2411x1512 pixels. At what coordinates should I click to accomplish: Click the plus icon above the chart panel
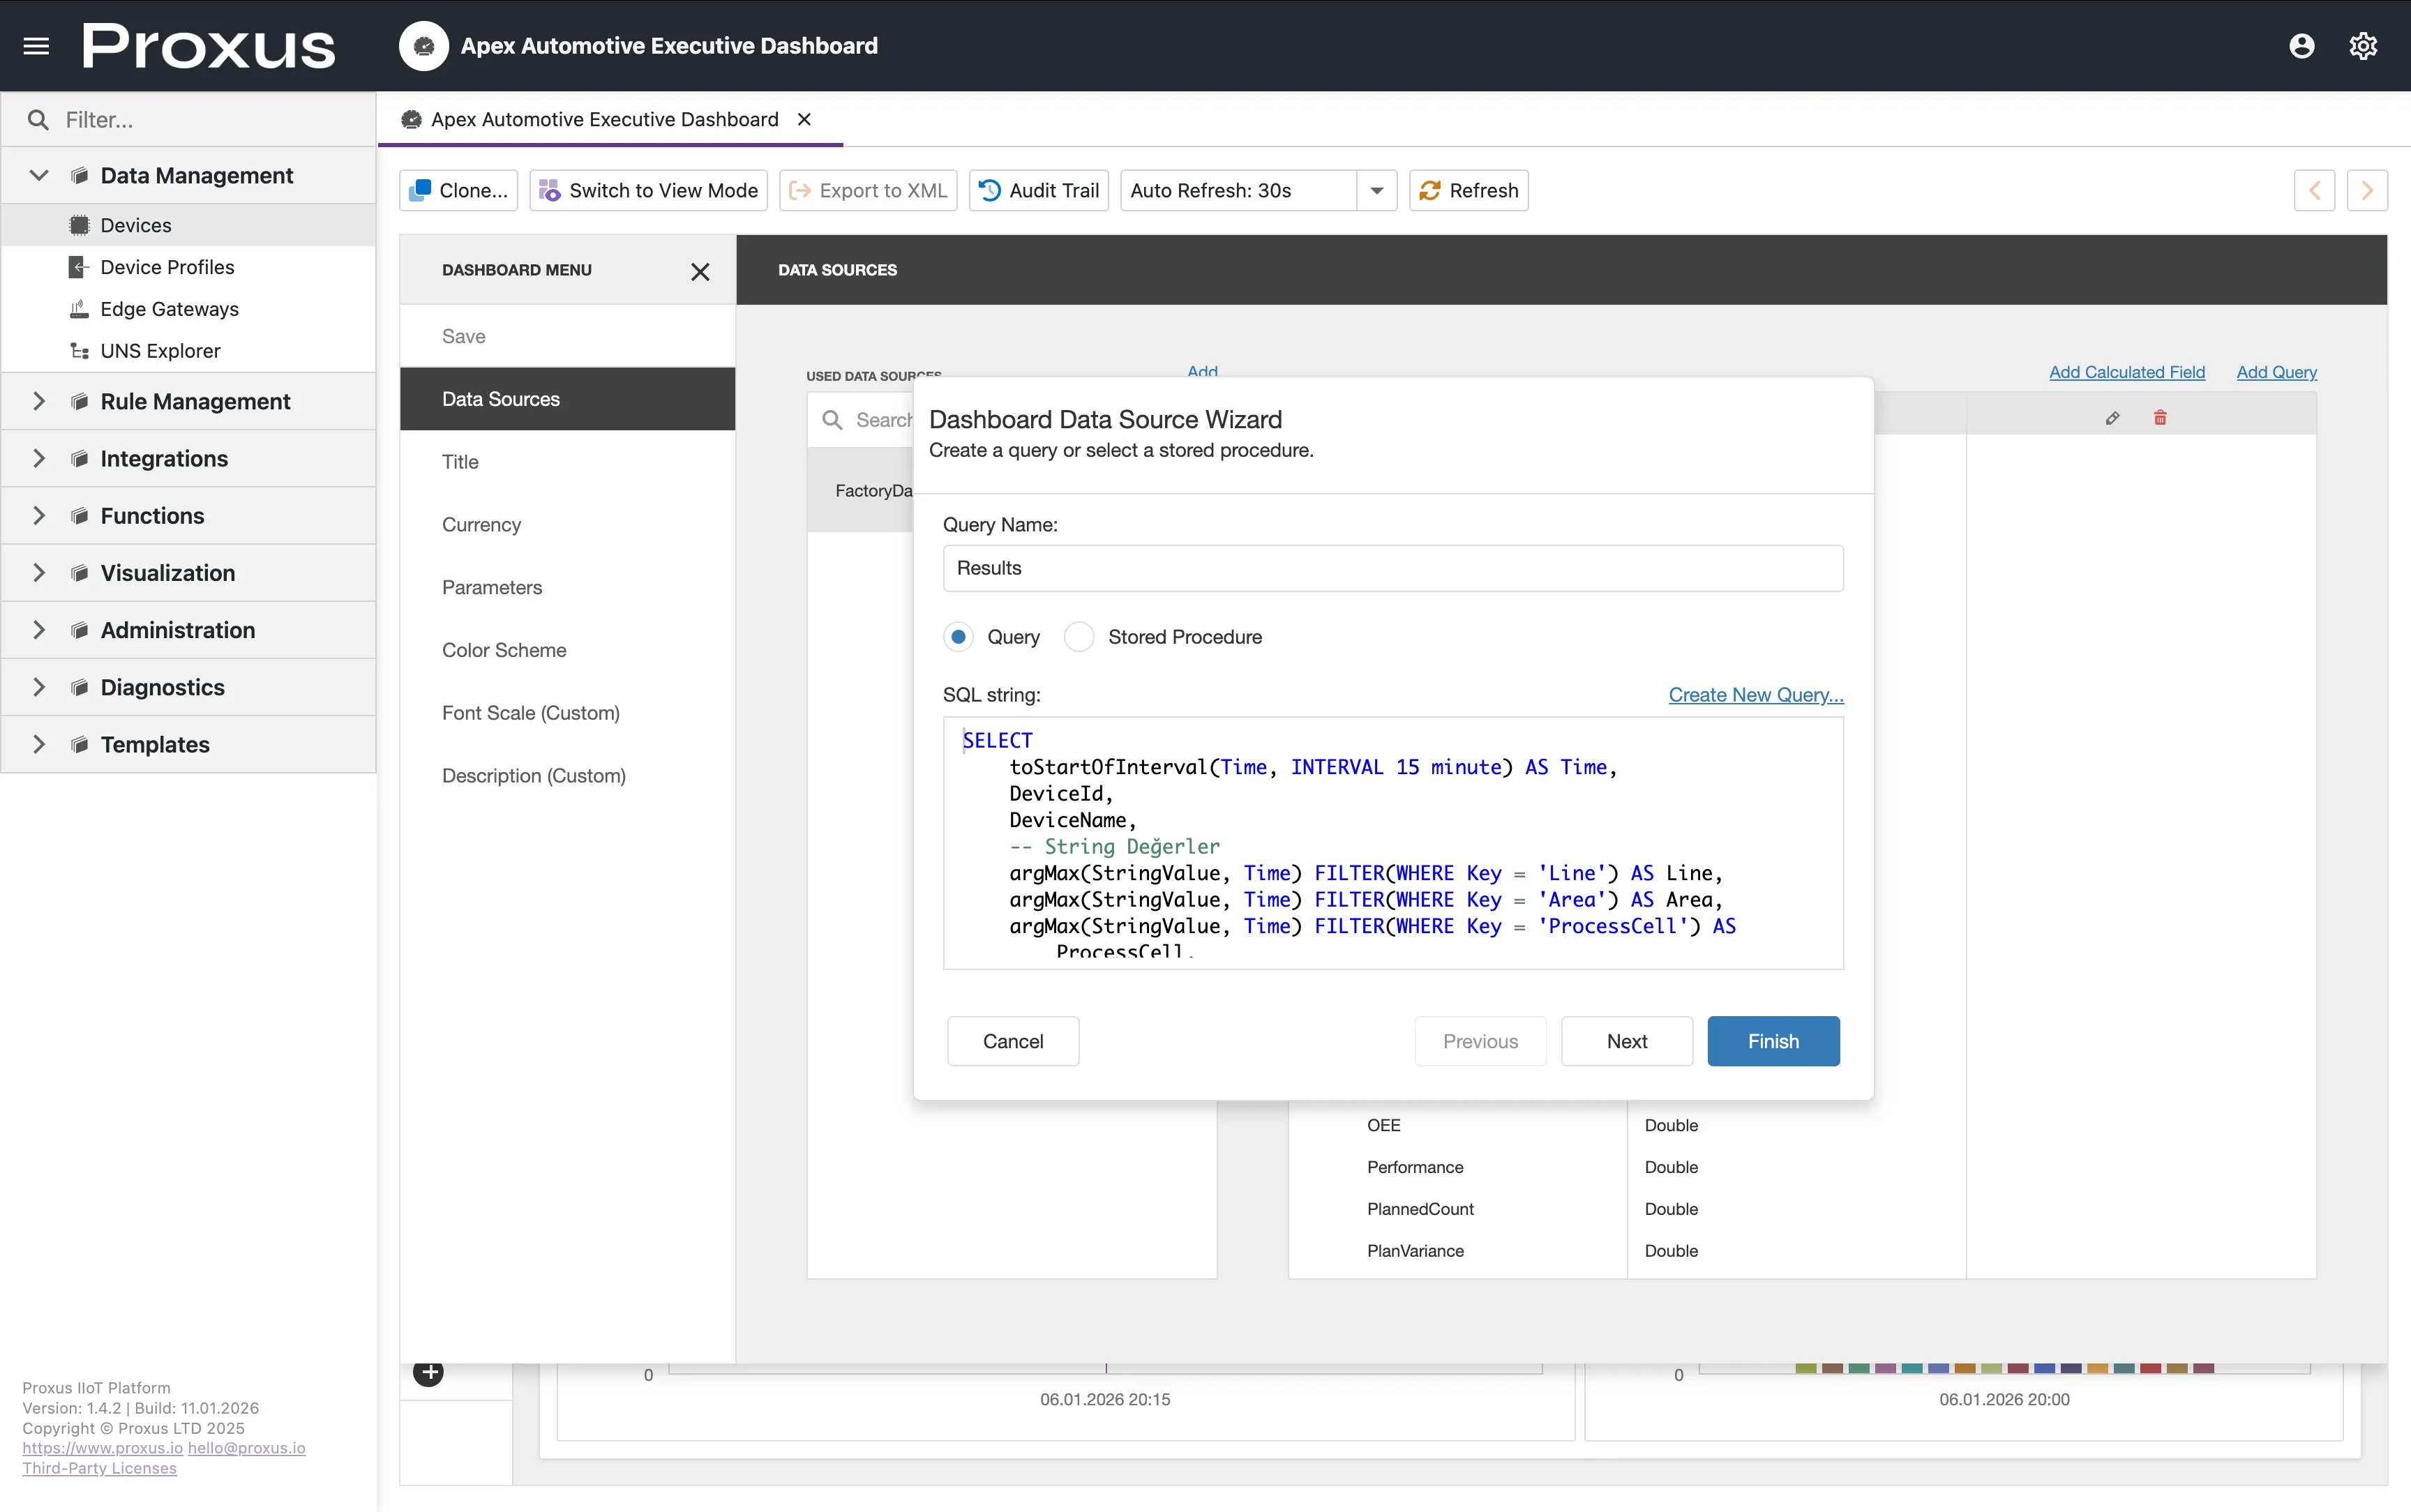[428, 1372]
